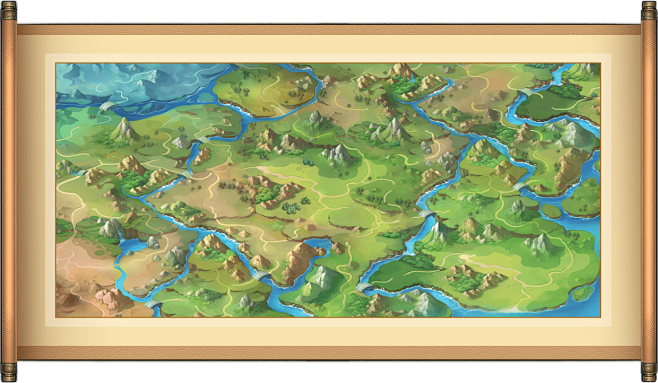Screen dimensions: 658x383
Task: Tap the small oval islet in the eastern bay
Action: click(x=551, y=211)
